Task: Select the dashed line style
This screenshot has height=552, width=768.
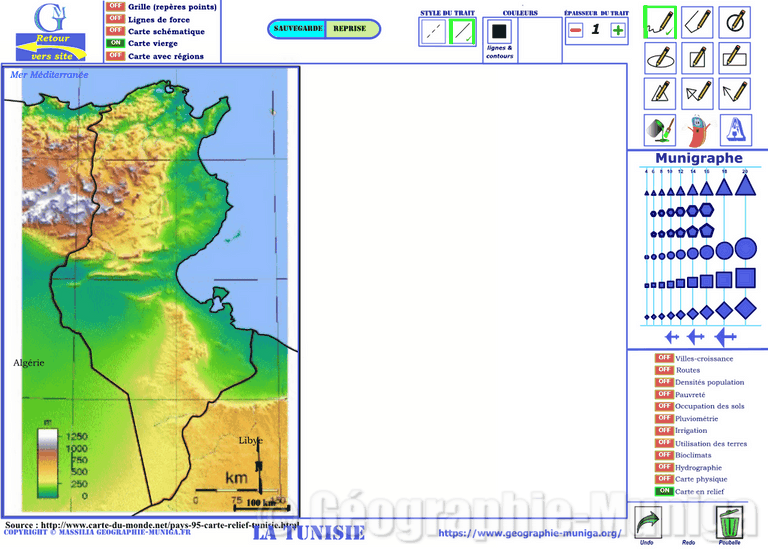Action: 433,32
